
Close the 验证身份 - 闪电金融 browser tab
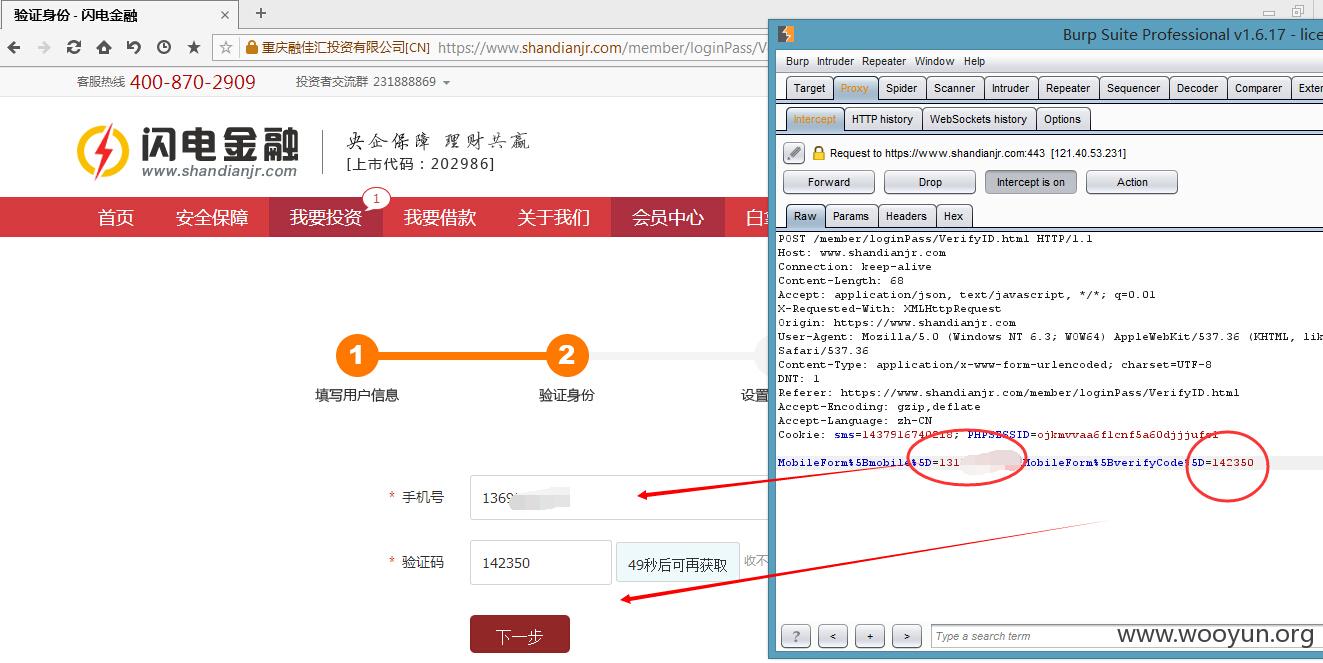click(x=225, y=15)
